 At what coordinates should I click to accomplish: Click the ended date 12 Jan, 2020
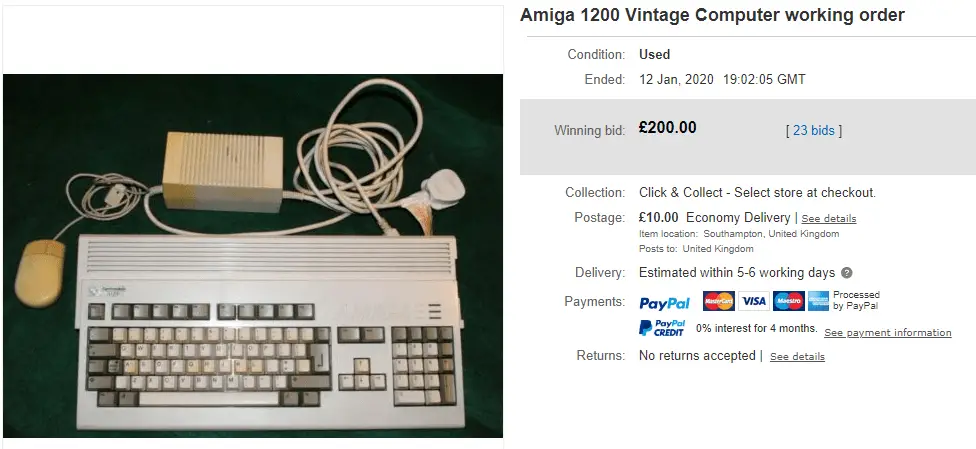677,80
